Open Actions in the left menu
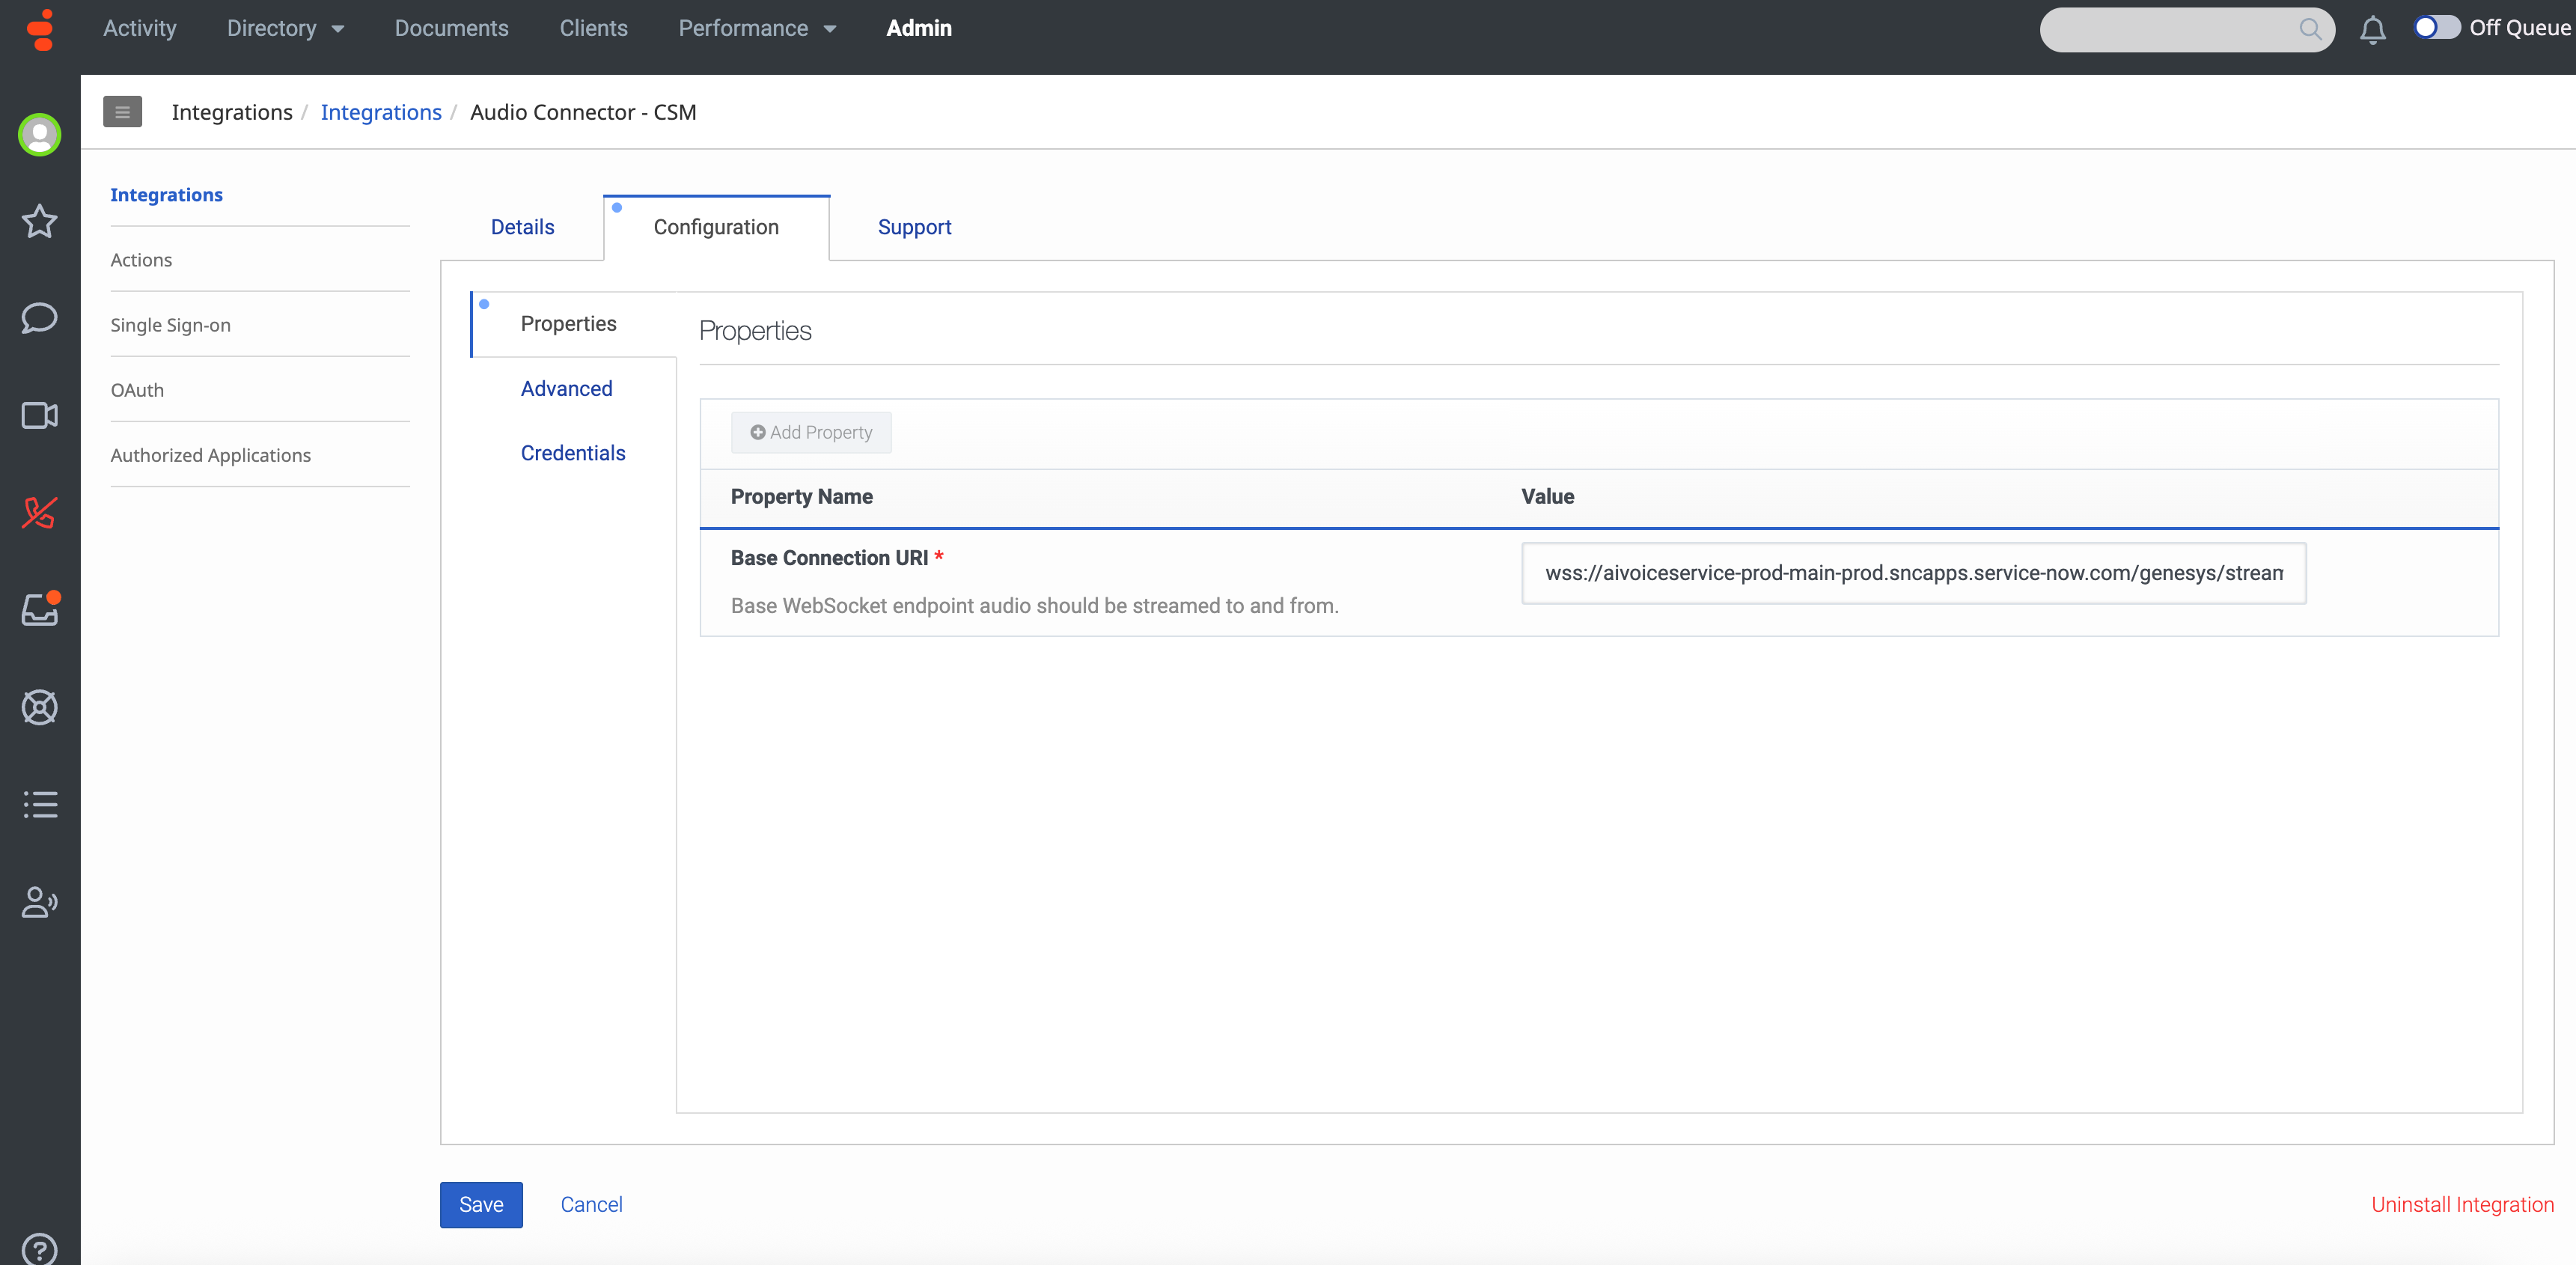Viewport: 2576px width, 1265px height. 141,259
